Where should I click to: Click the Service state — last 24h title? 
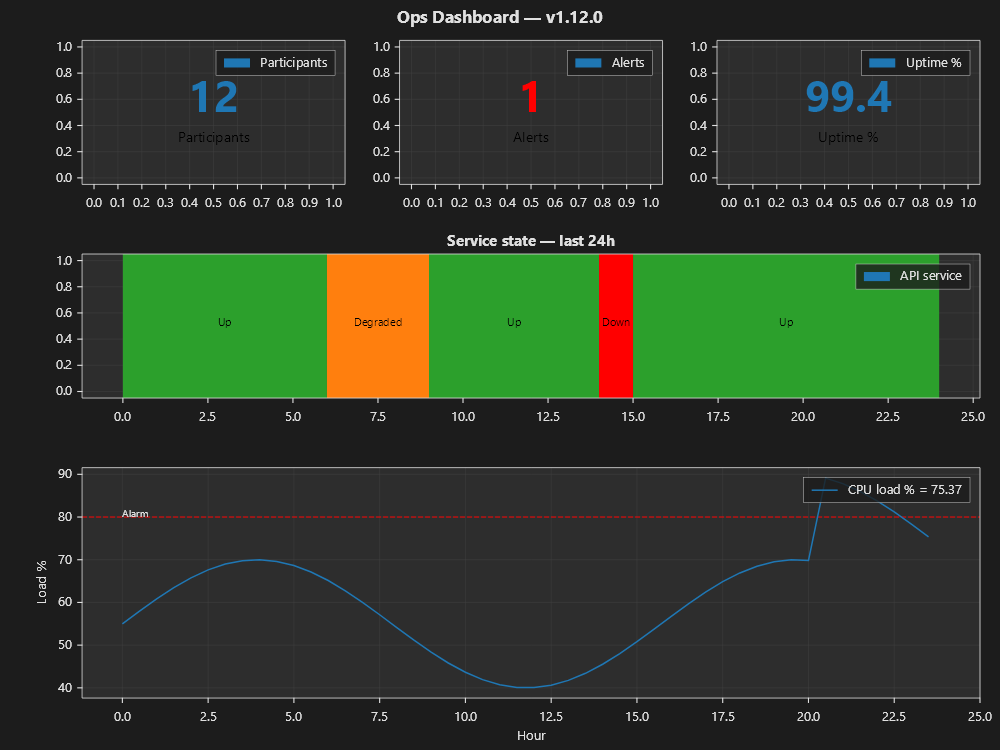(531, 241)
